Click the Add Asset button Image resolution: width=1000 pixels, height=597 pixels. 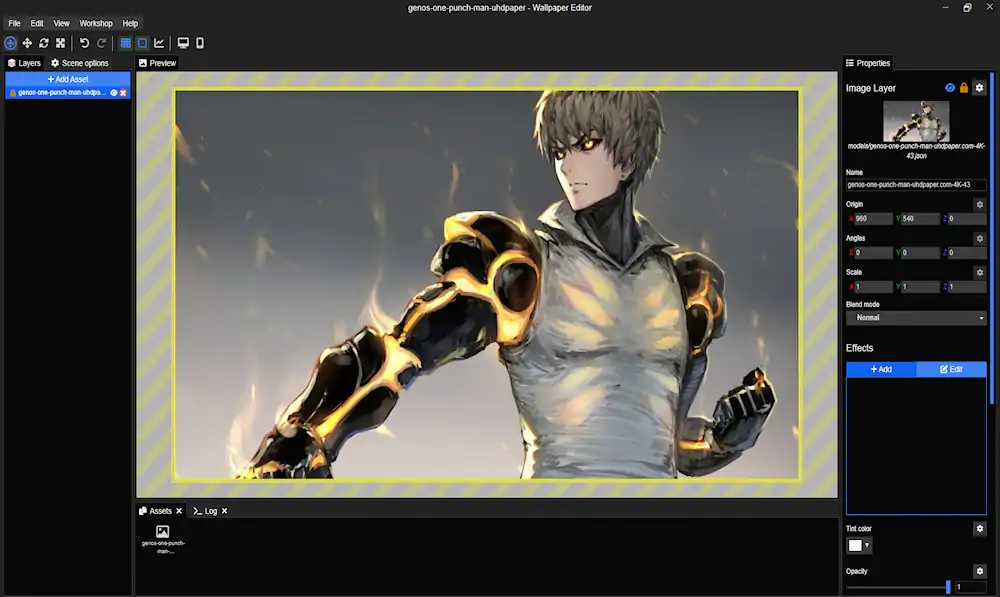(x=68, y=79)
